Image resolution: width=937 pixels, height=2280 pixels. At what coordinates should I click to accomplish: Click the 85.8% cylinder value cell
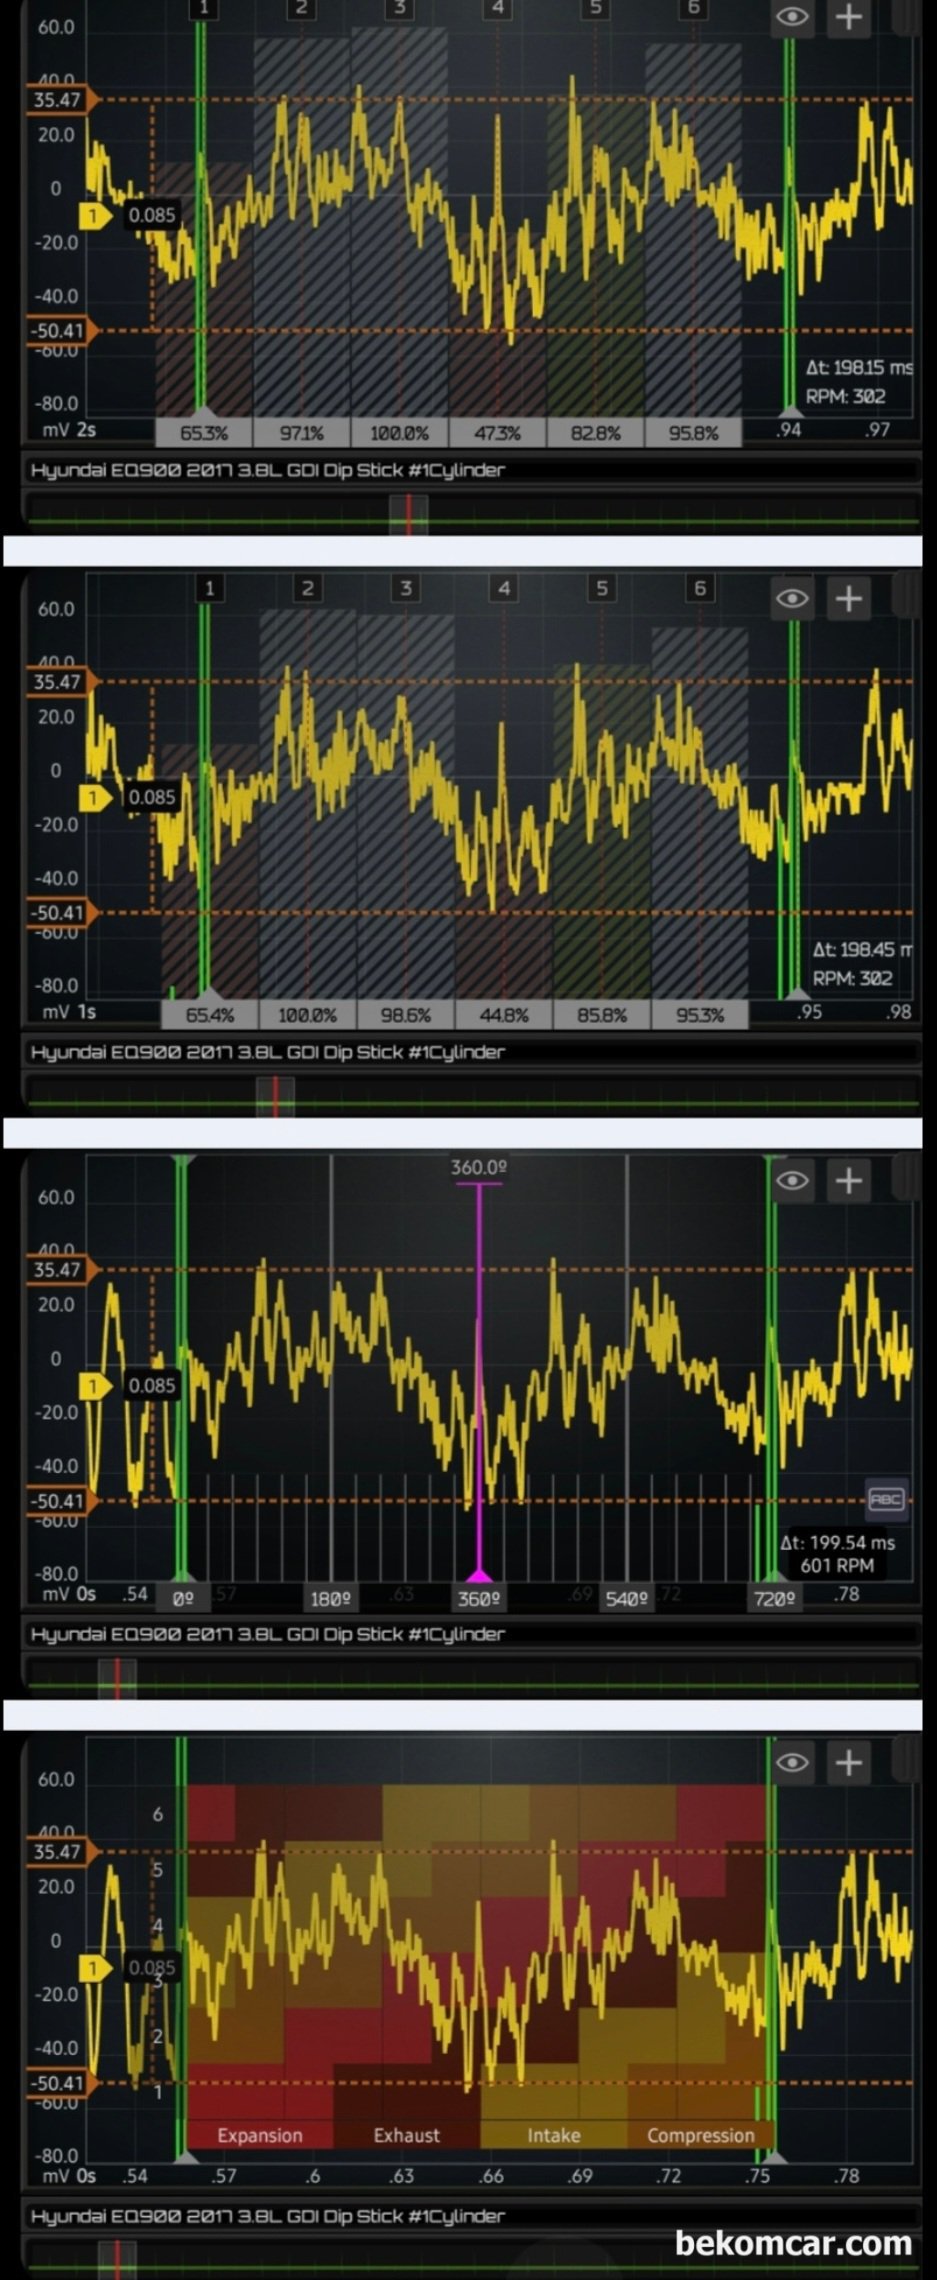[601, 1015]
